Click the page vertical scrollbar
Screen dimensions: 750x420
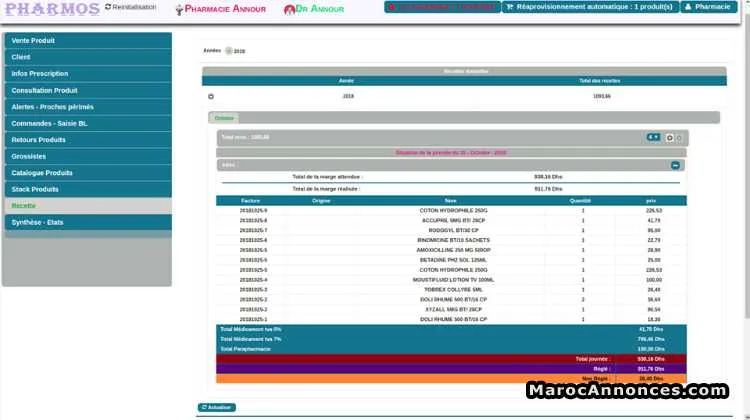pos(747,167)
